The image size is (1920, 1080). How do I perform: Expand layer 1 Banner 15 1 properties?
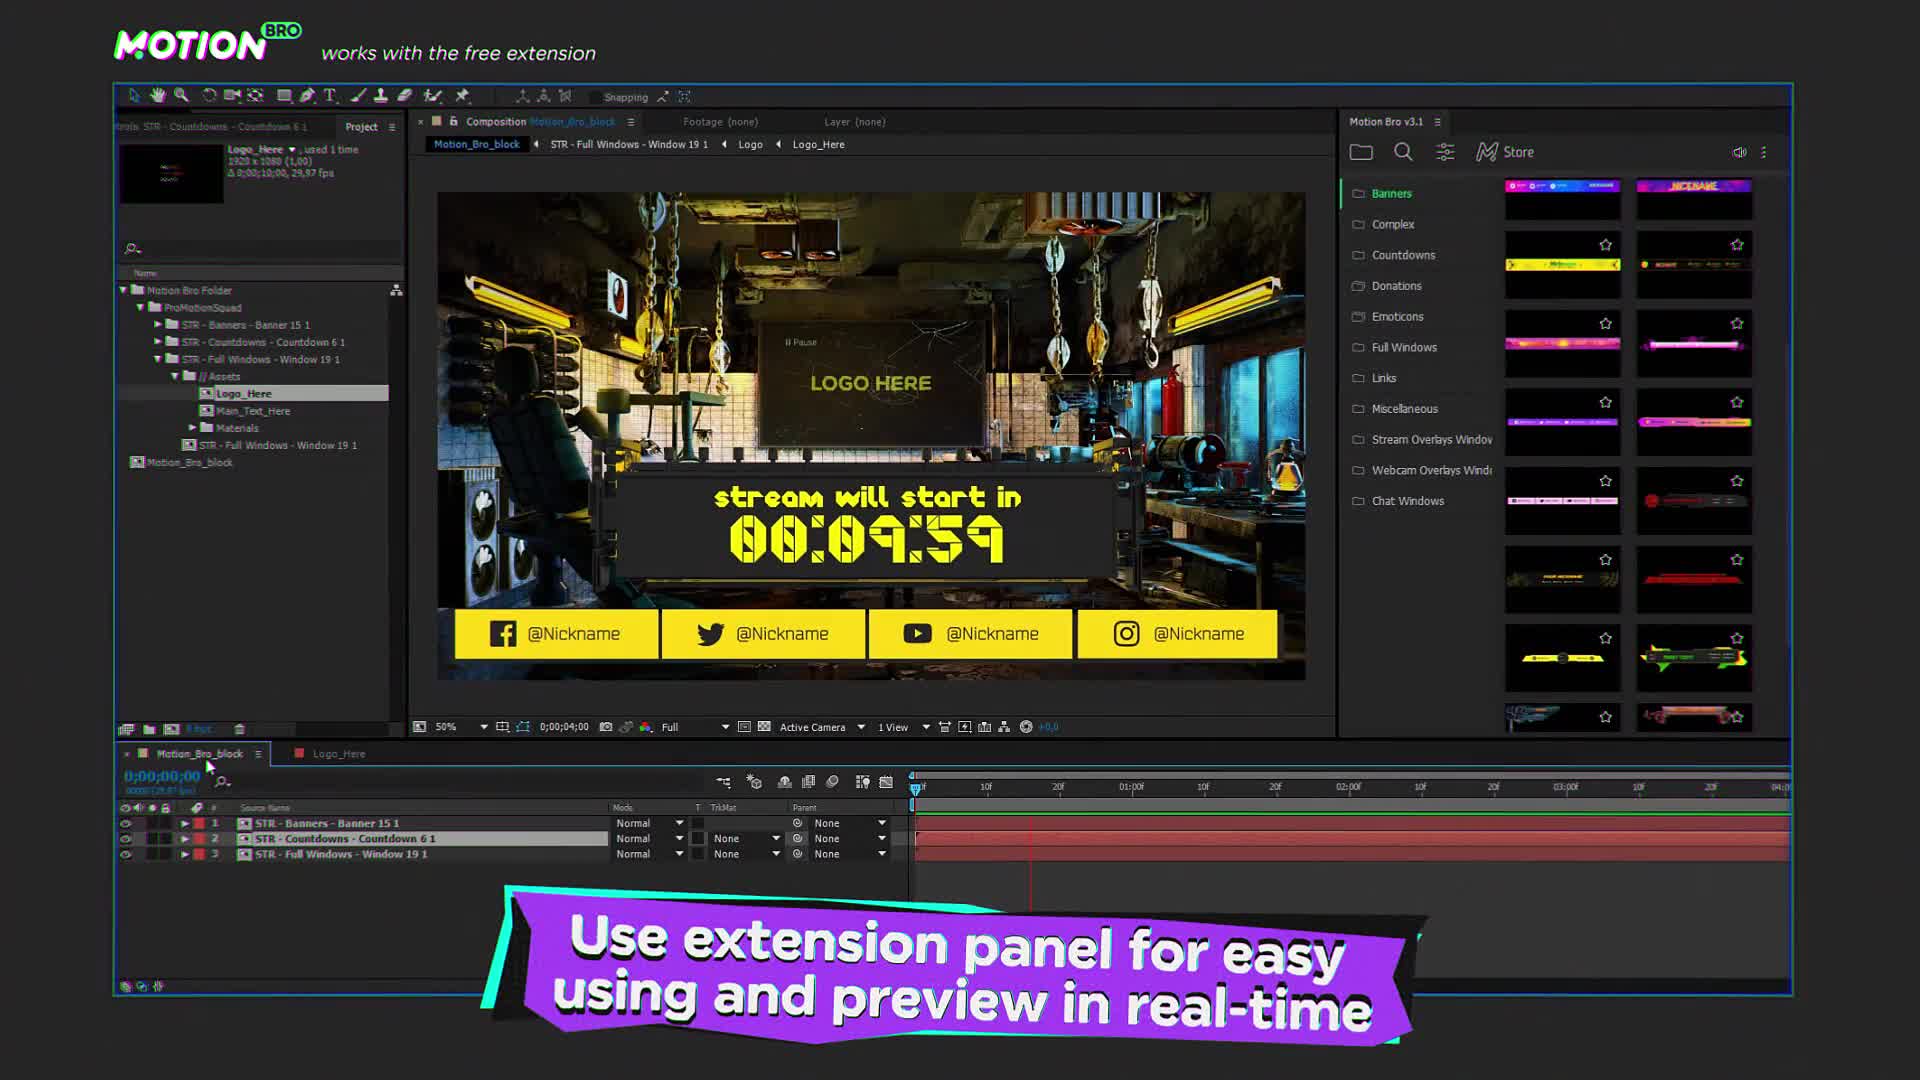pyautogui.click(x=184, y=824)
